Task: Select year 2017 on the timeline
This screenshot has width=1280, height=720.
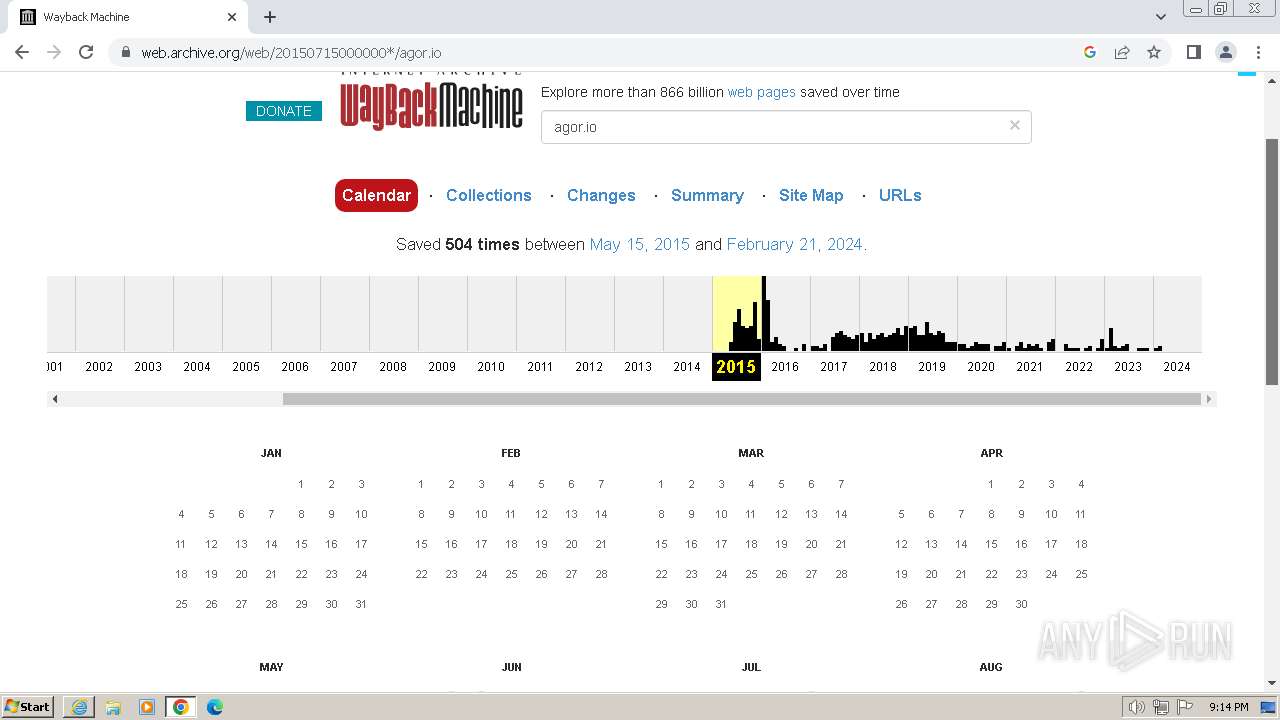Action: [834, 366]
